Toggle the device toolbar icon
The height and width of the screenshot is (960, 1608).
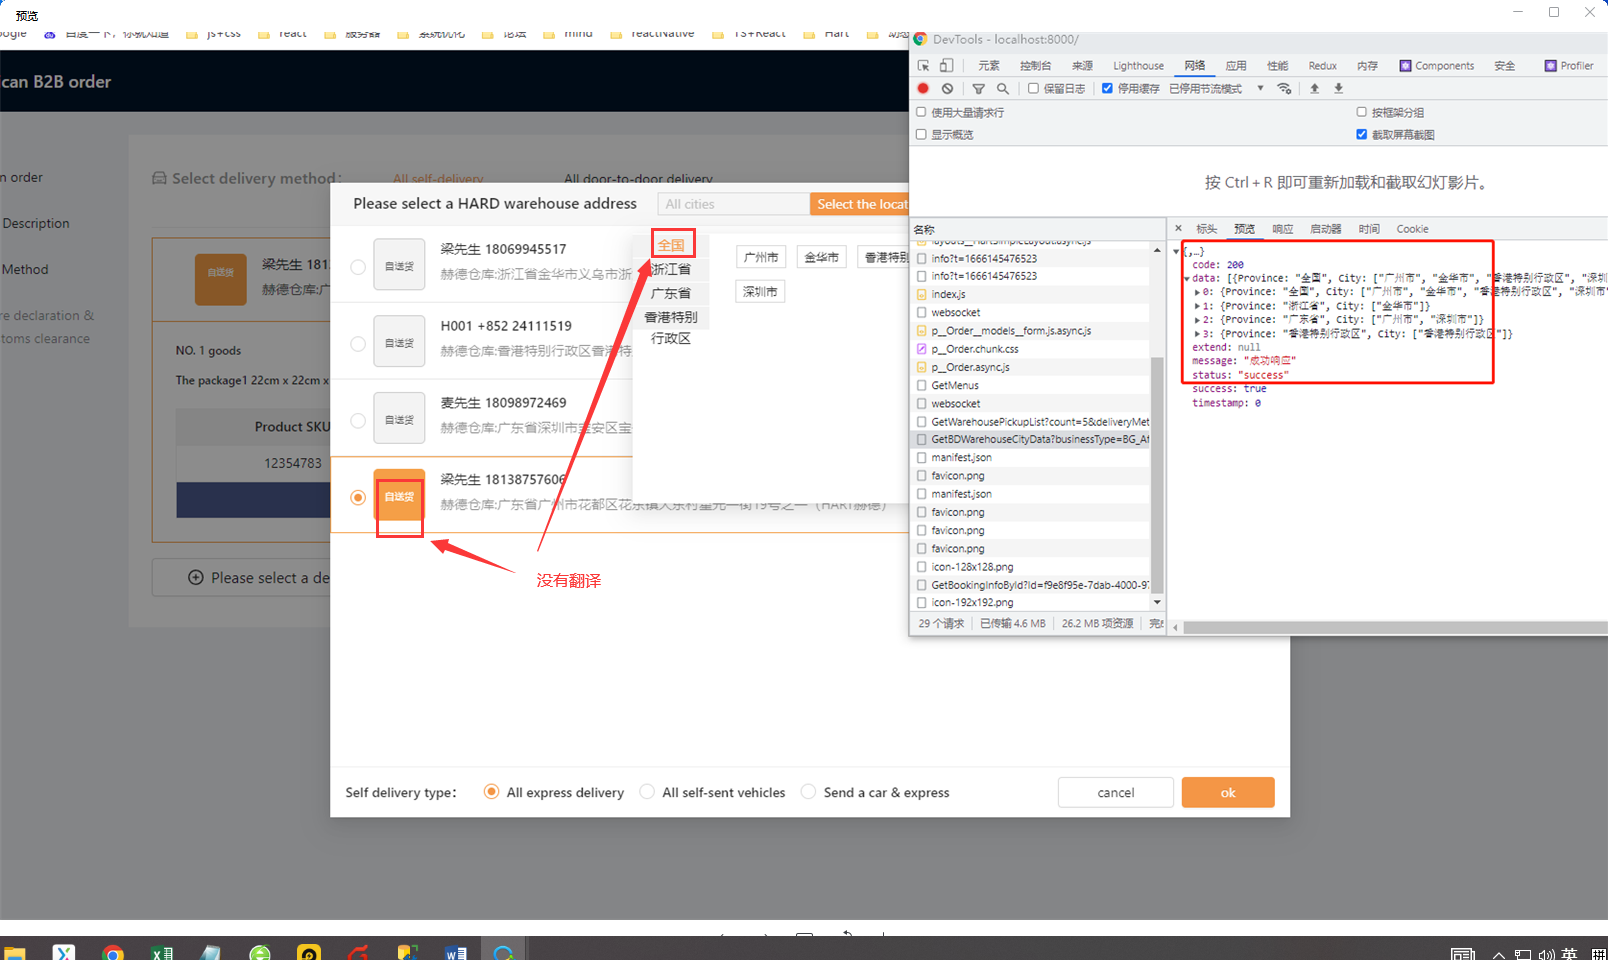pos(946,66)
